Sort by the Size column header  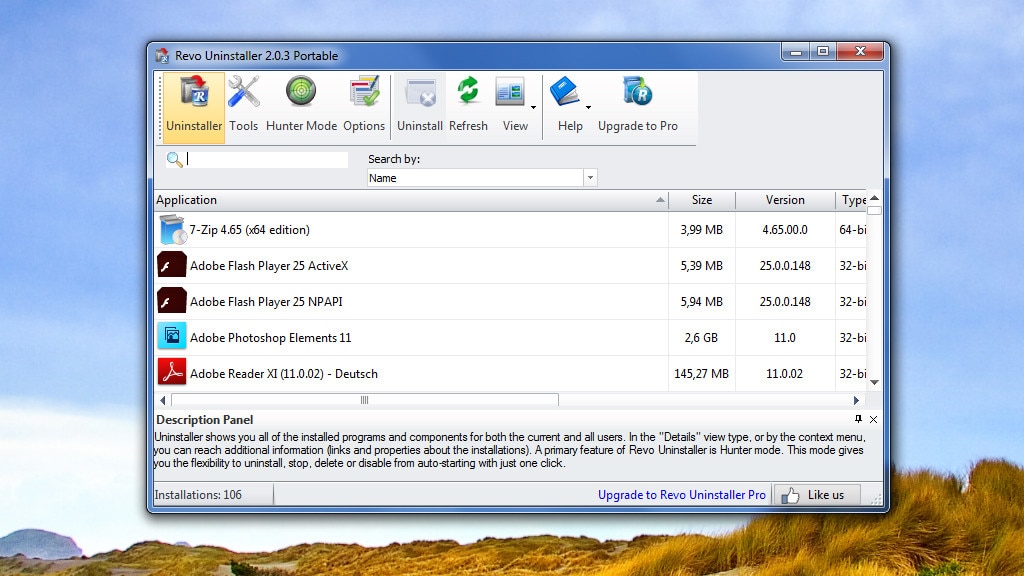click(x=702, y=200)
